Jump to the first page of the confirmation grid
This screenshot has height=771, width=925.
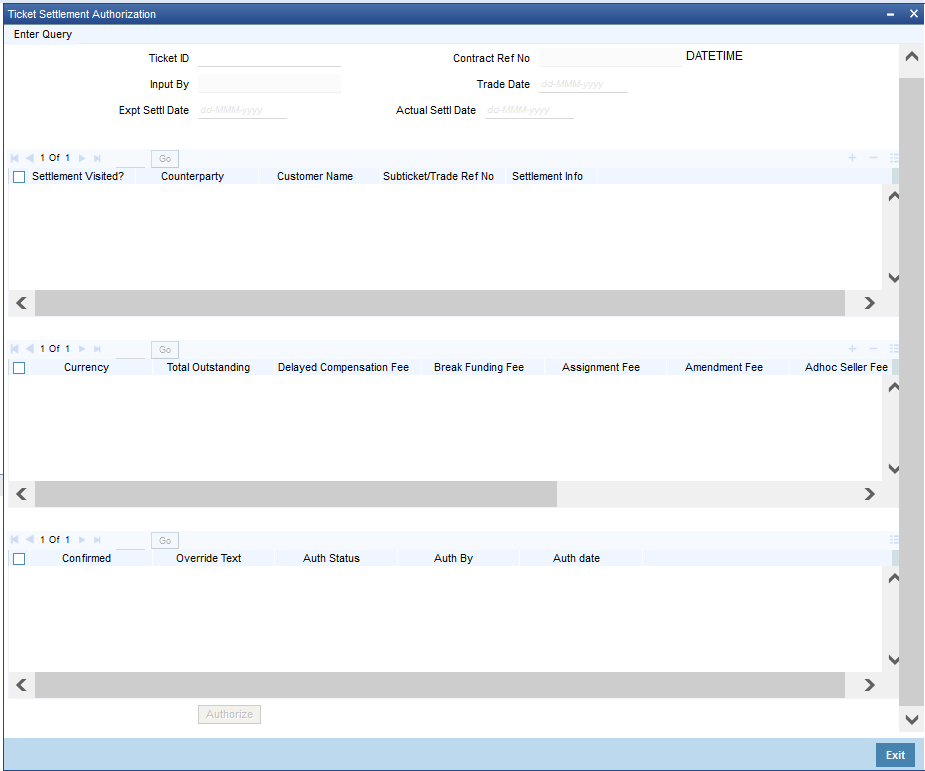click(13, 539)
